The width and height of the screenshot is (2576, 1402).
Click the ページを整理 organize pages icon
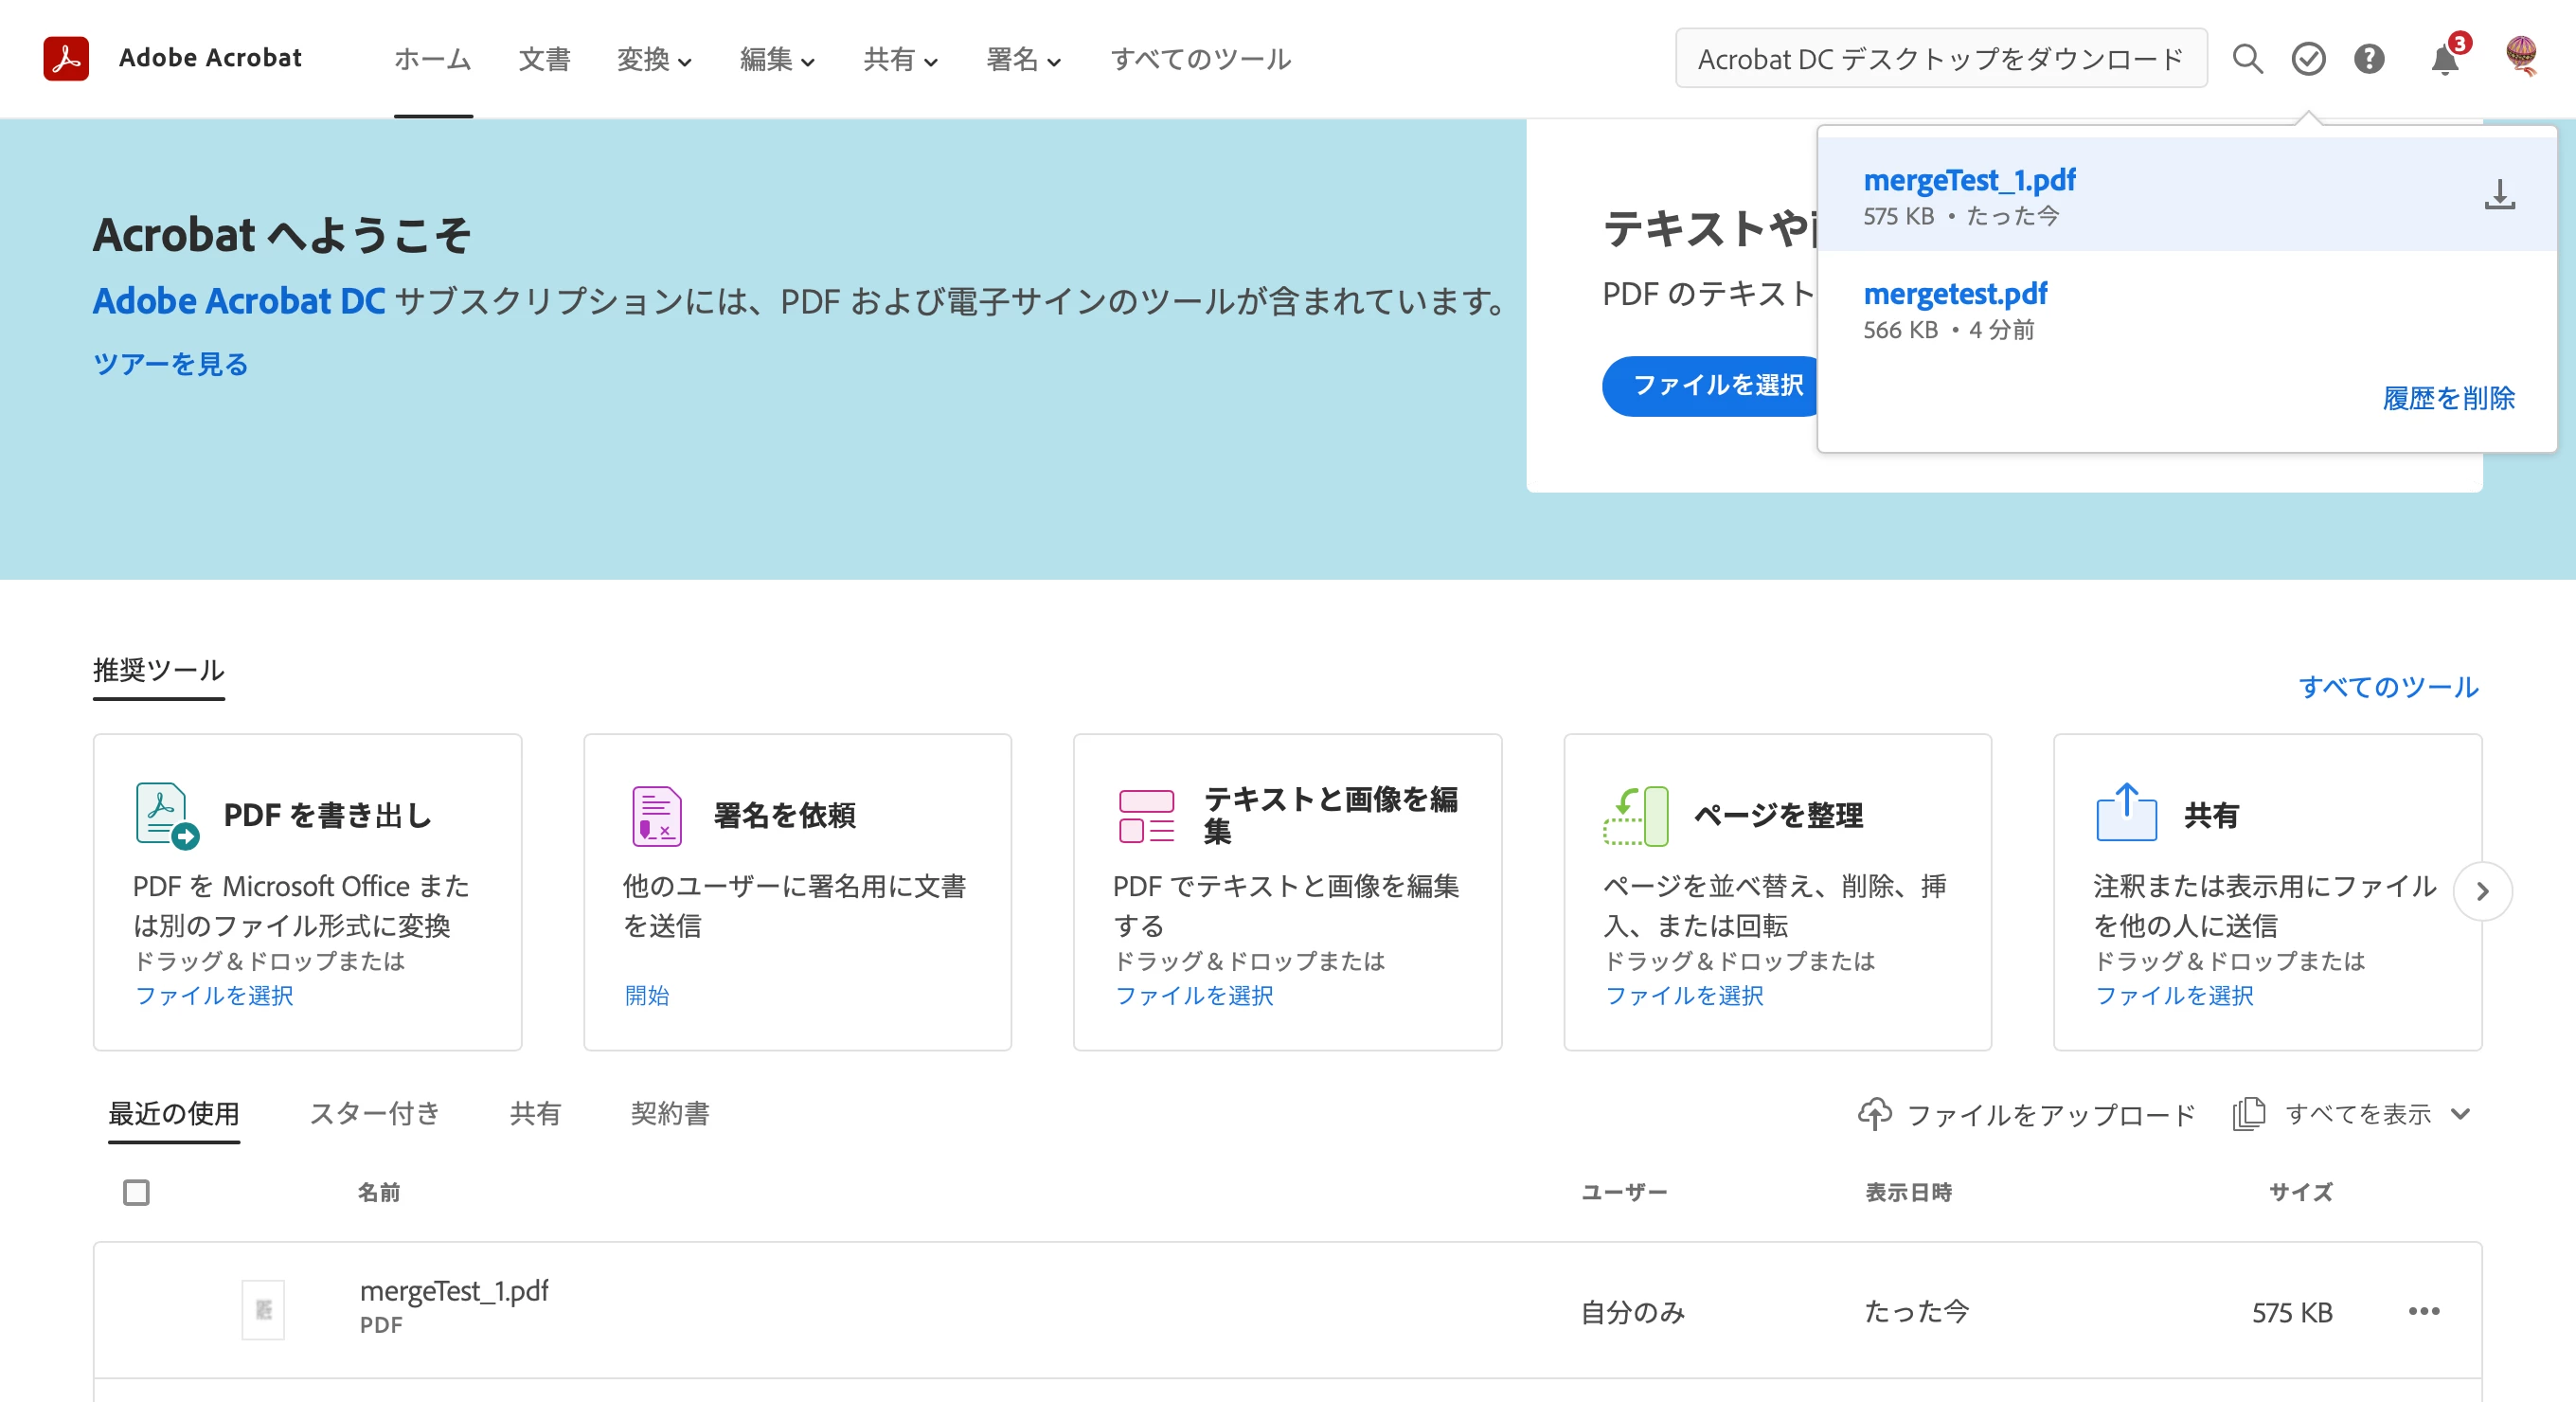tap(1636, 815)
